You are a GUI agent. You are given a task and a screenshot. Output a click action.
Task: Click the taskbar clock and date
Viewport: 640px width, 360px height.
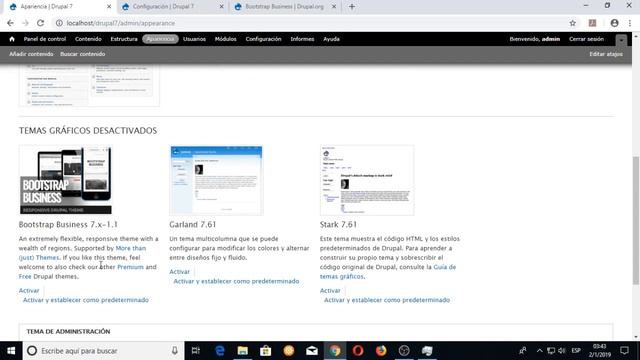(600, 351)
